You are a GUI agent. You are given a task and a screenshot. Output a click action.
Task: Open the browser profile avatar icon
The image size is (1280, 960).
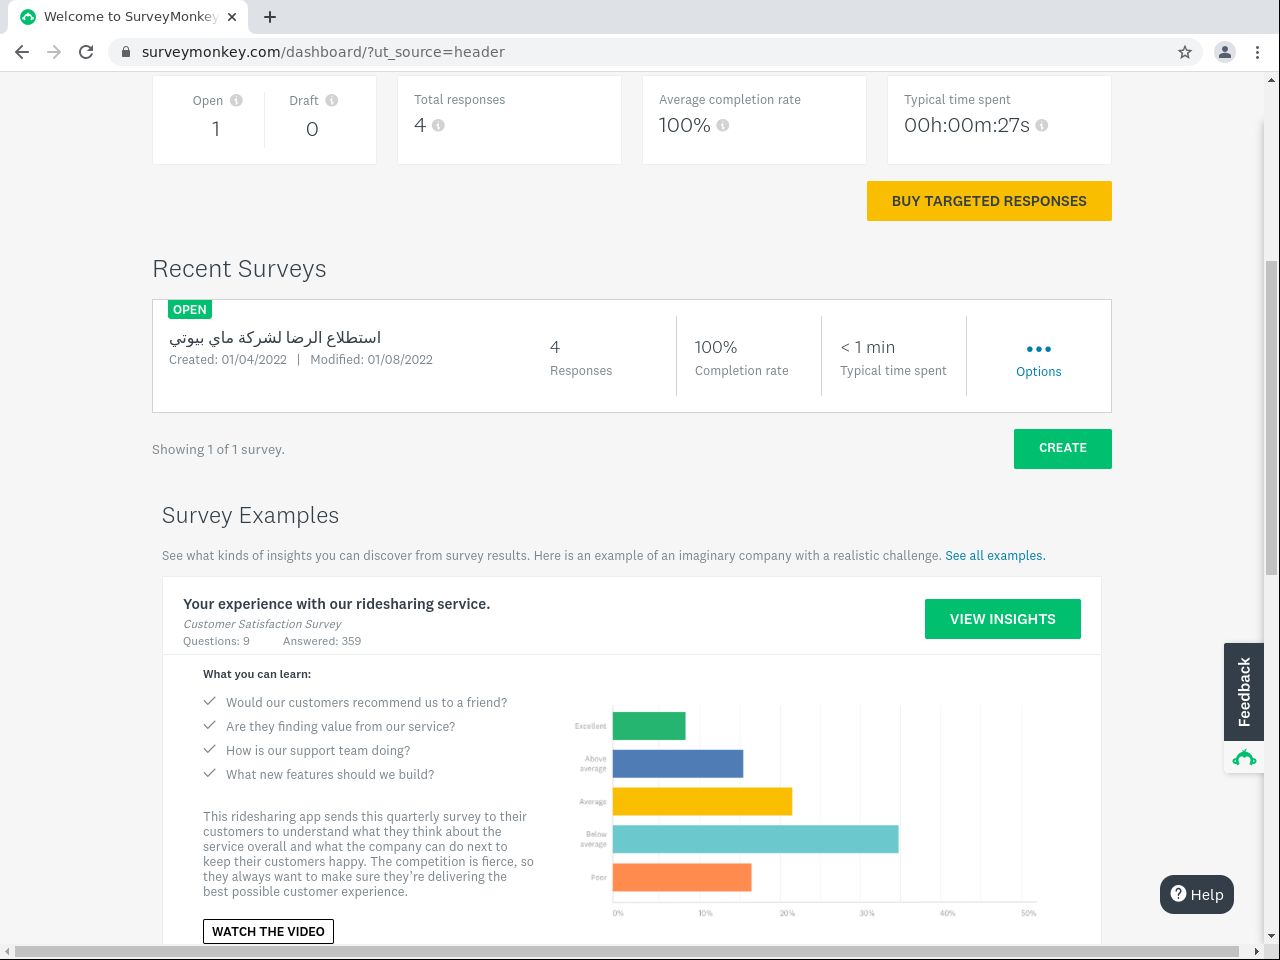1224,52
